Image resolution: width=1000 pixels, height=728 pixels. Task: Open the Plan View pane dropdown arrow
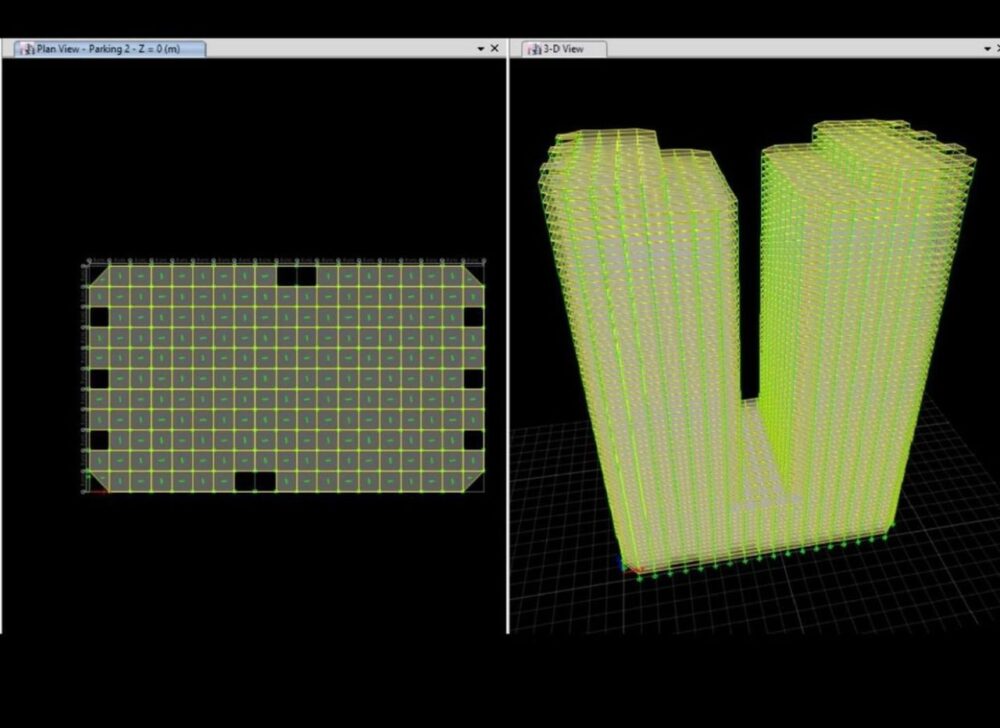[479, 48]
